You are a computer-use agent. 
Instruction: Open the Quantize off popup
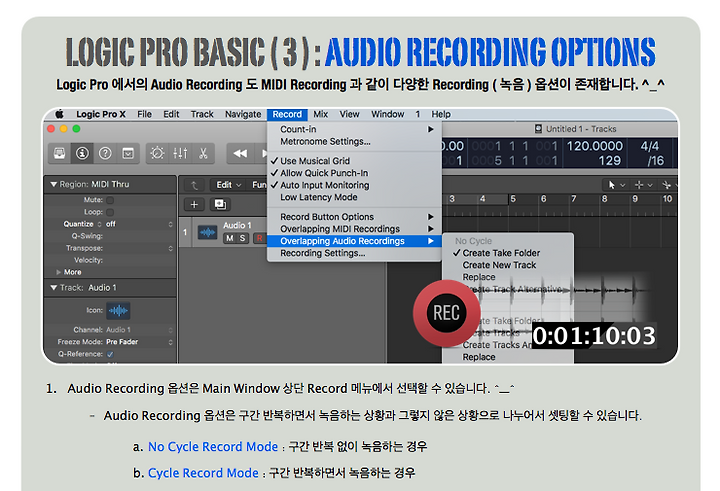[x=140, y=224]
